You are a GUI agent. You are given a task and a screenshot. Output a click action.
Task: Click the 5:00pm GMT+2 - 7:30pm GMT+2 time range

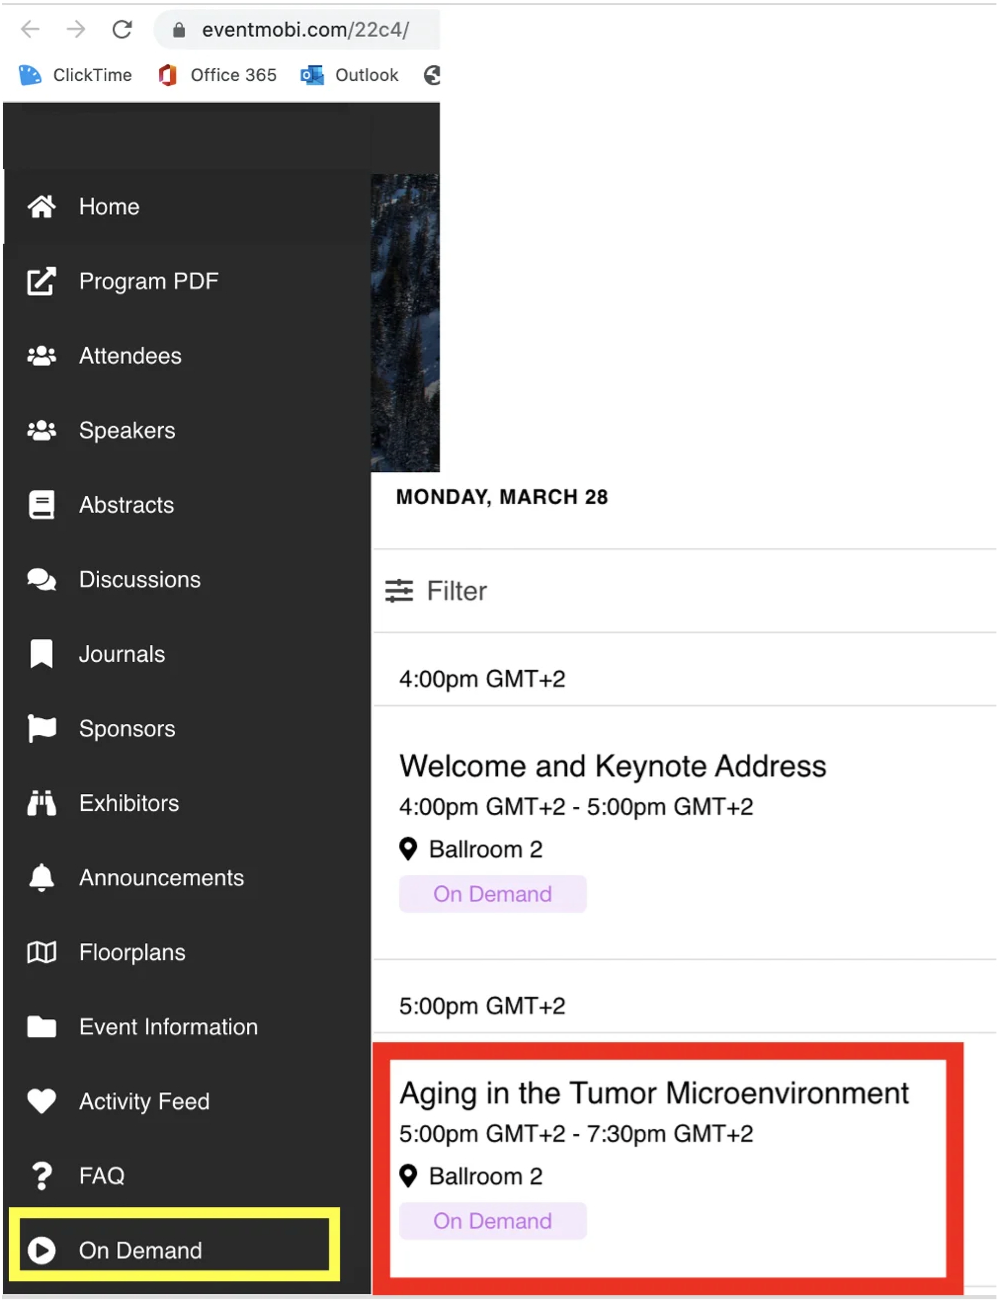(x=576, y=1134)
